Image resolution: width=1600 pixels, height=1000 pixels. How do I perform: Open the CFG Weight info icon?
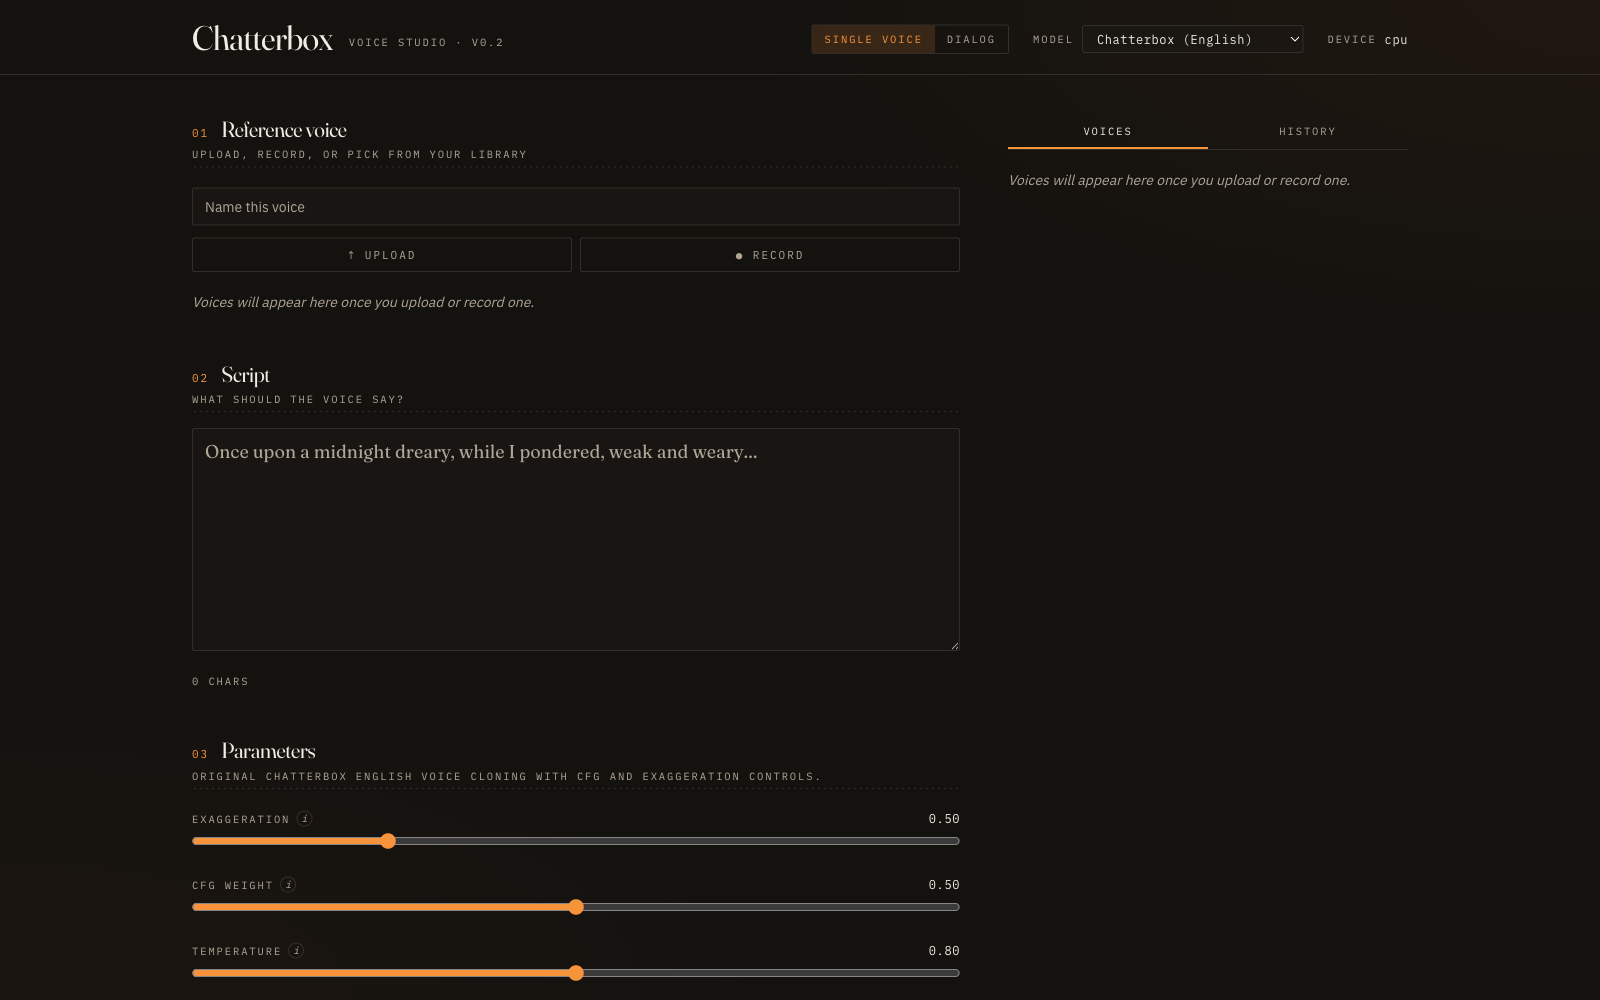pos(288,885)
